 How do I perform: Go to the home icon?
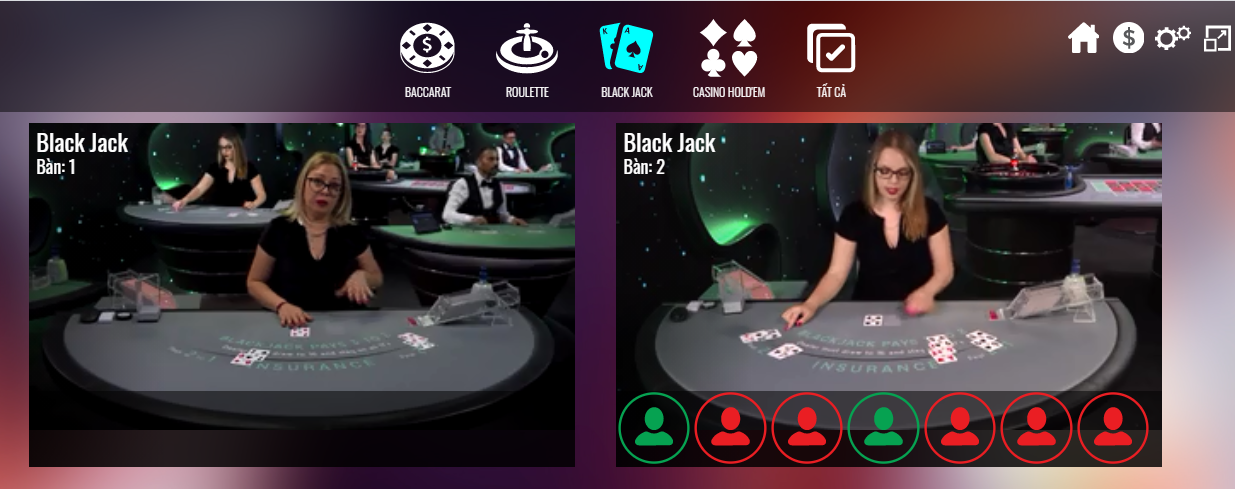[x=1084, y=39]
